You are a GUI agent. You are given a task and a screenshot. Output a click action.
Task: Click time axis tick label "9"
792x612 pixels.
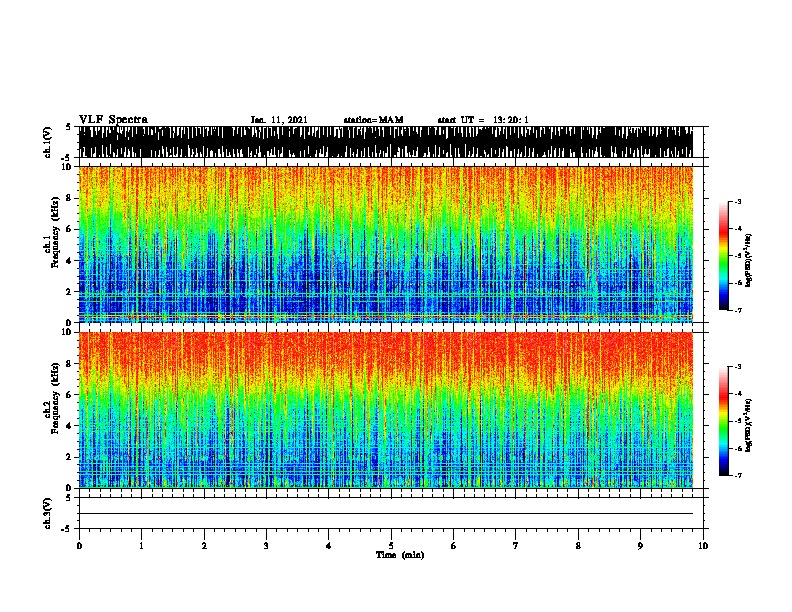click(640, 546)
